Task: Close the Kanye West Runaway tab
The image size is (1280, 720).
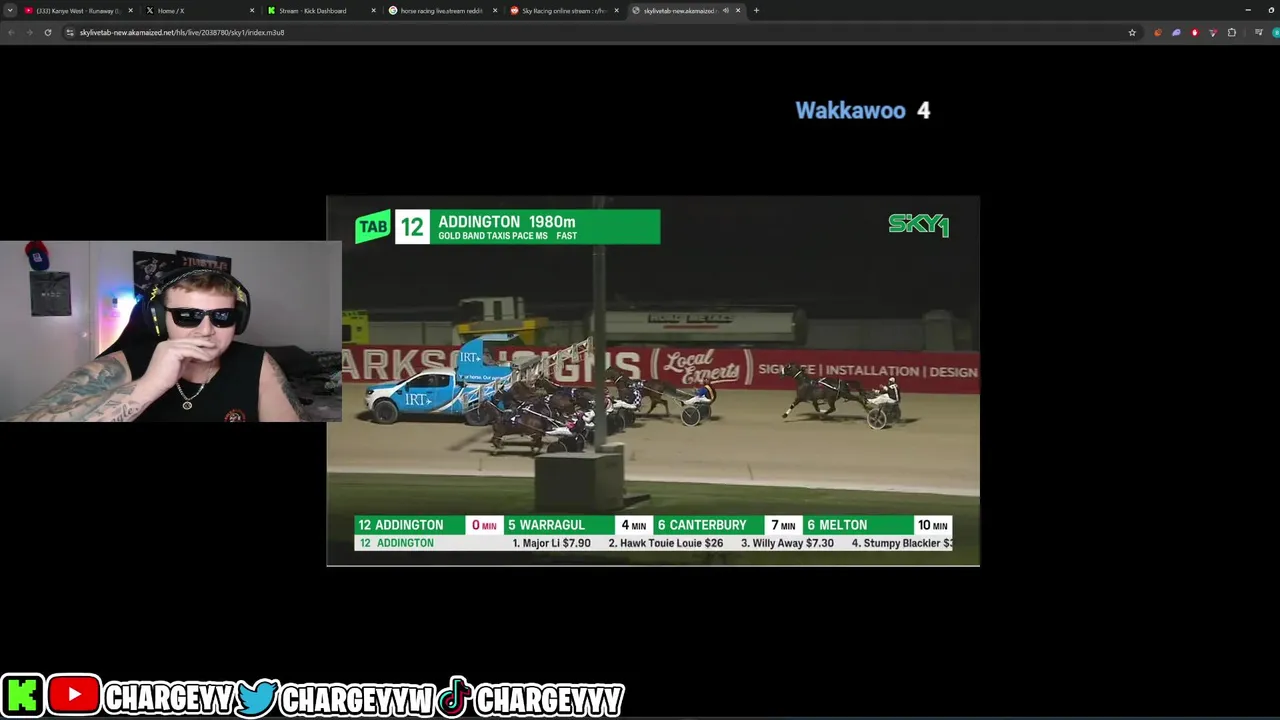Action: pyautogui.click(x=130, y=10)
